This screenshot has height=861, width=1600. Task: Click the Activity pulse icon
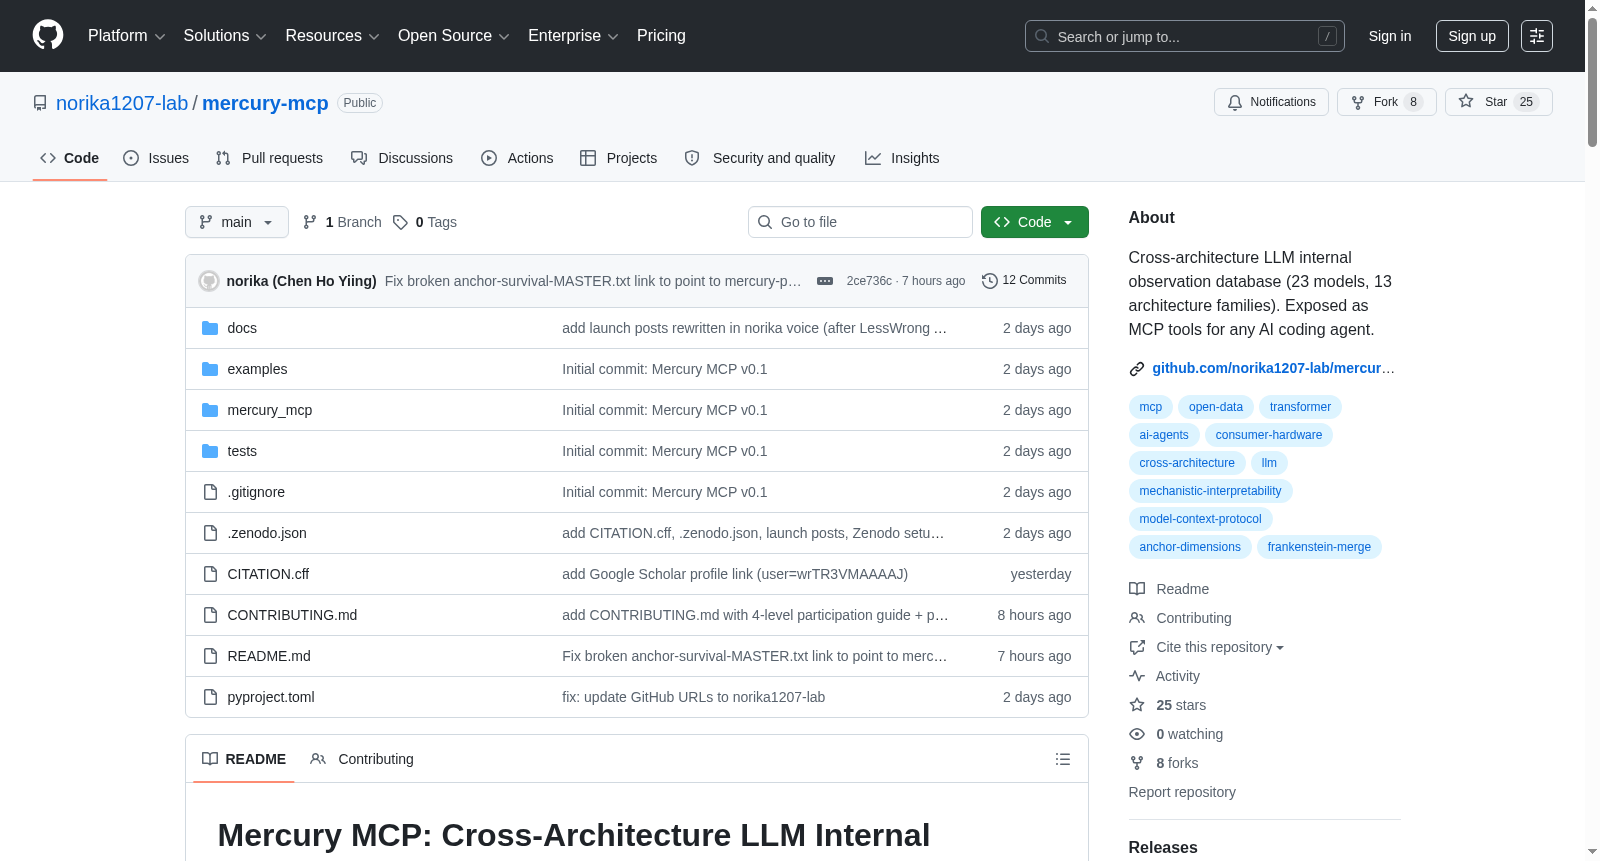1137,676
